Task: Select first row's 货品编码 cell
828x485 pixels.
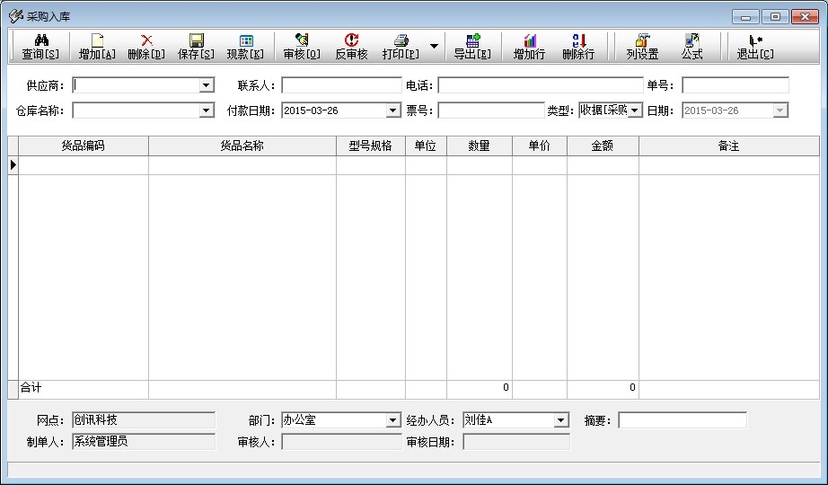Action: 83,165
